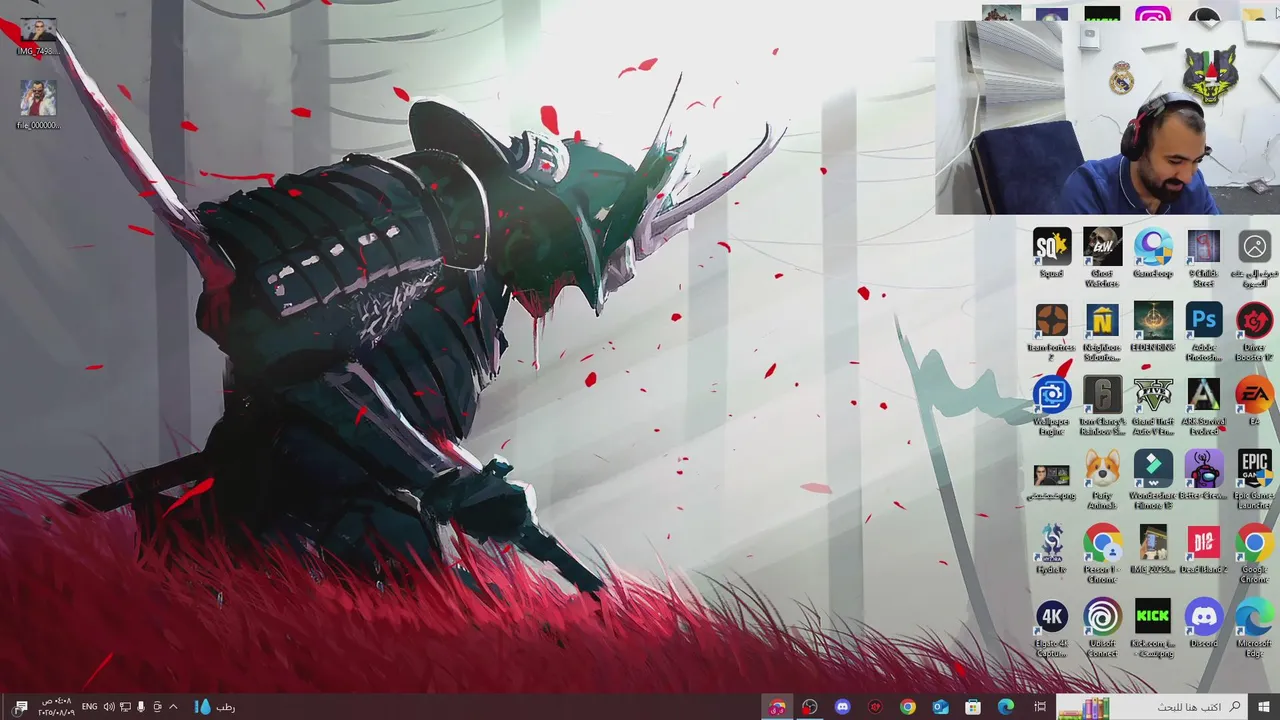1280x720 pixels.
Task: Show hidden system tray icons
Action: tap(173, 707)
